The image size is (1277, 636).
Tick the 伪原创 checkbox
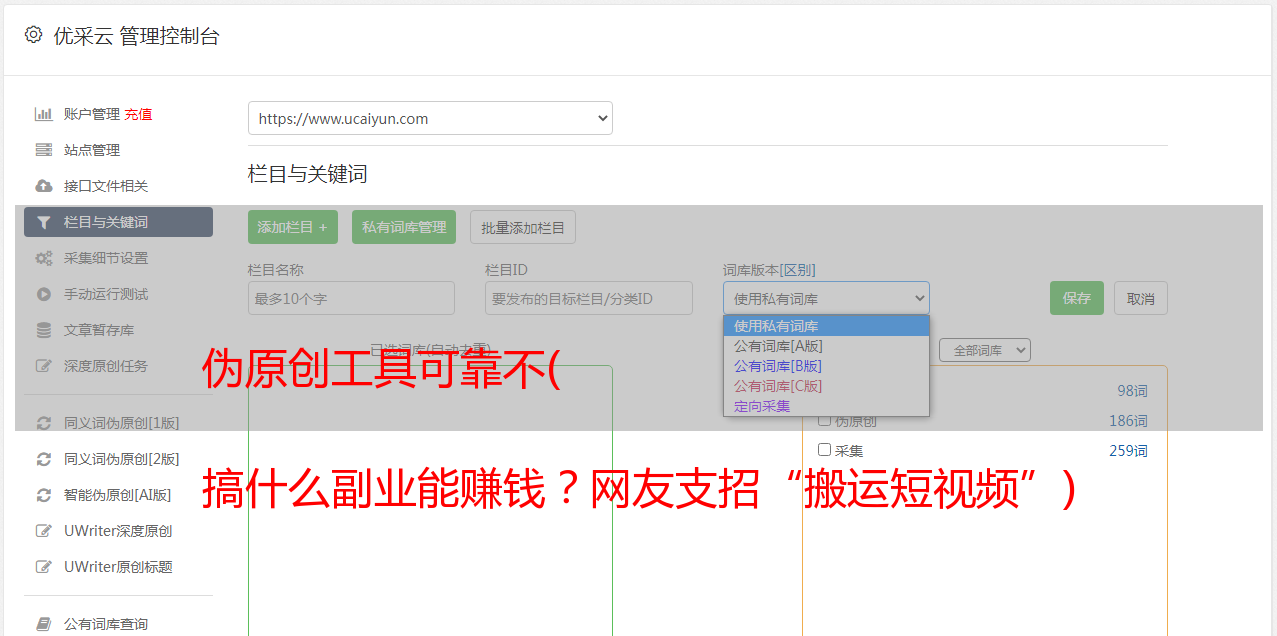[x=824, y=420]
